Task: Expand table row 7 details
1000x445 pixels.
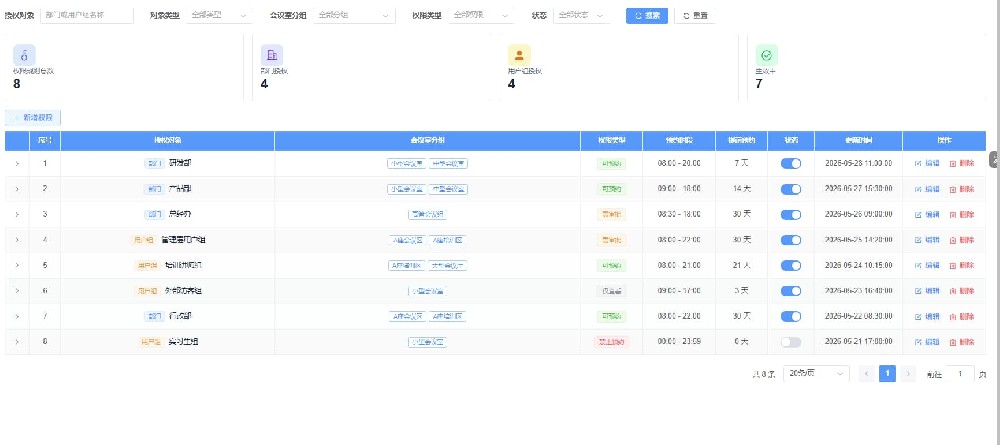Action: pyautogui.click(x=17, y=316)
